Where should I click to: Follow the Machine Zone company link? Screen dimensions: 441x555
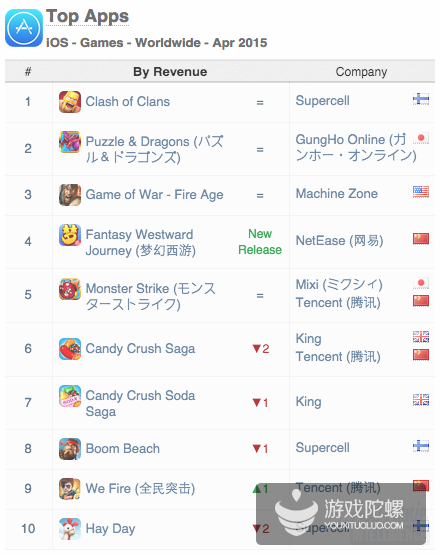(x=337, y=194)
